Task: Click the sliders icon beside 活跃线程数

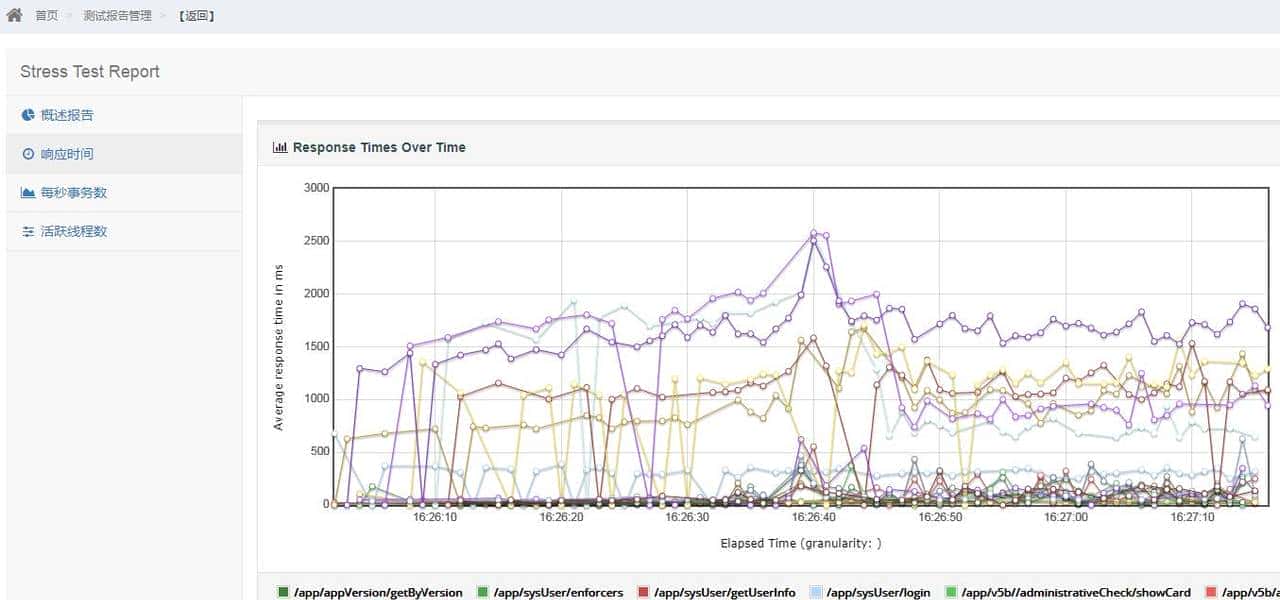Action: (x=28, y=231)
